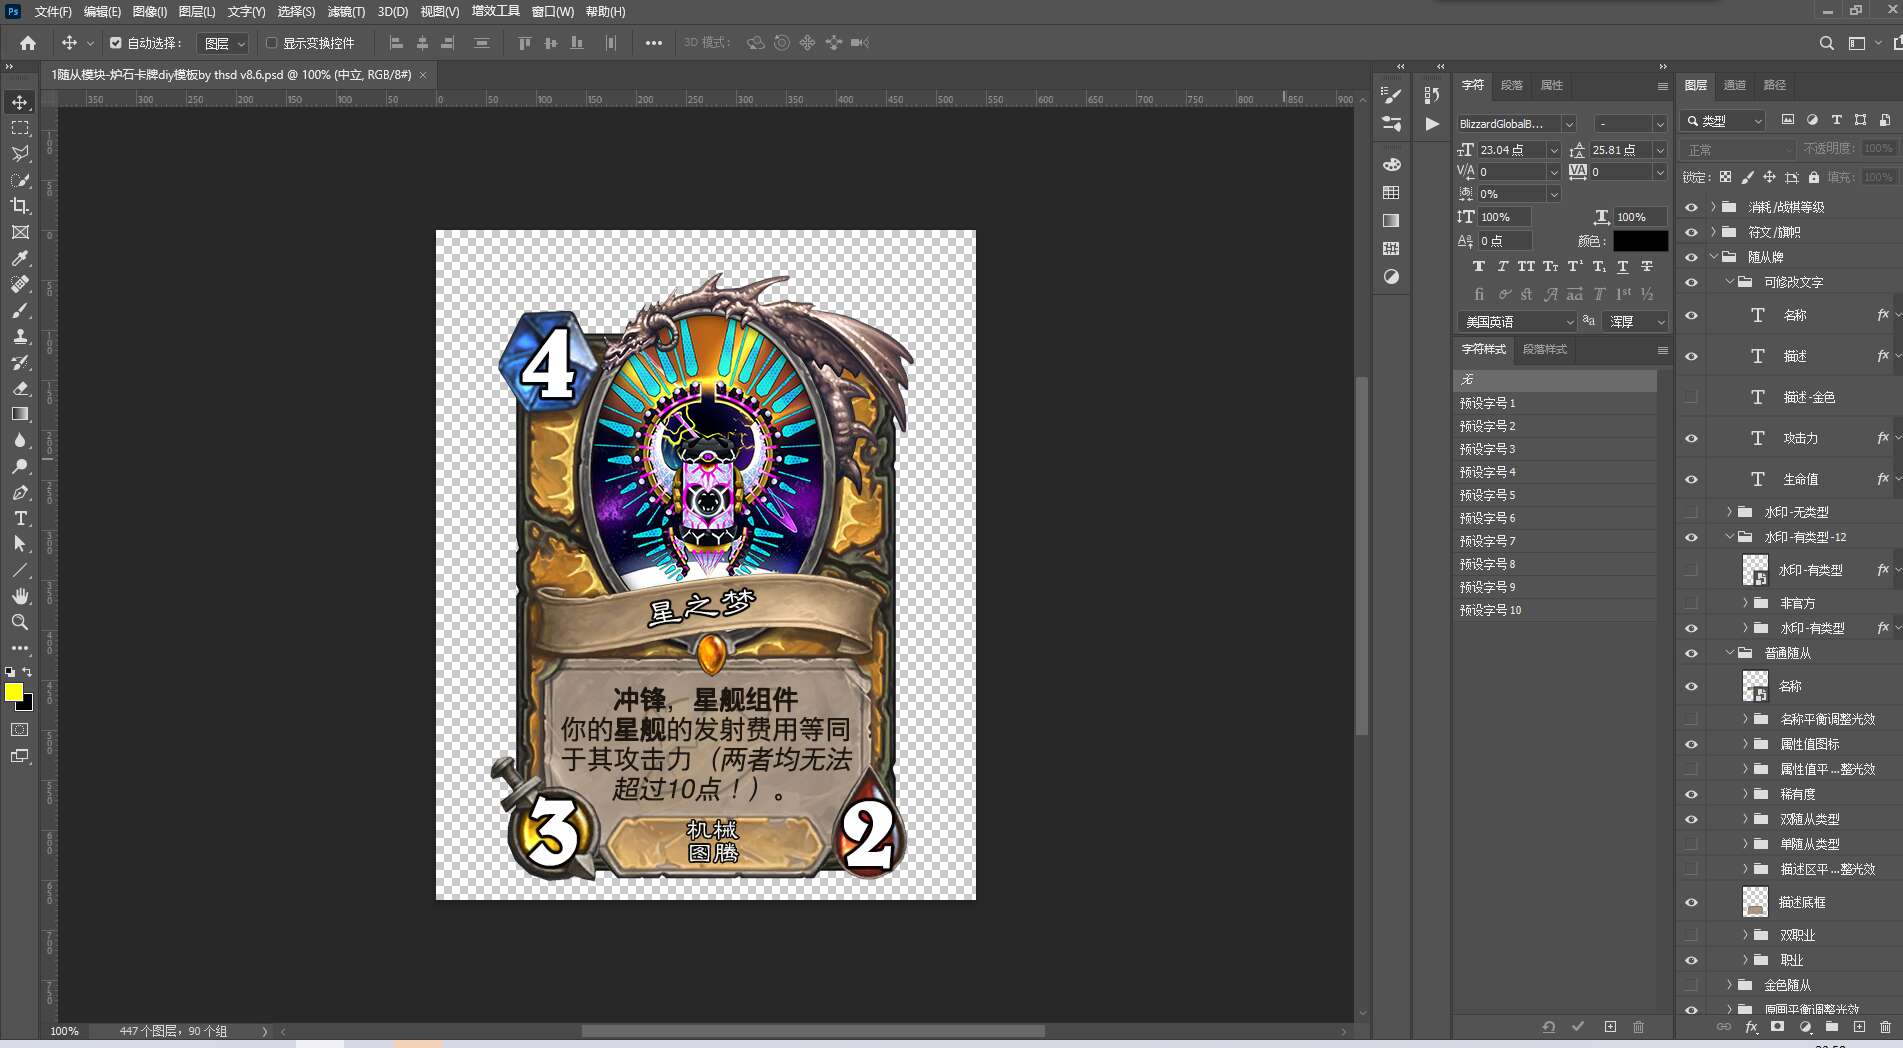Screen dimensions: 1903x1048
Task: Open the language dropdown 美国英语
Action: [1517, 322]
